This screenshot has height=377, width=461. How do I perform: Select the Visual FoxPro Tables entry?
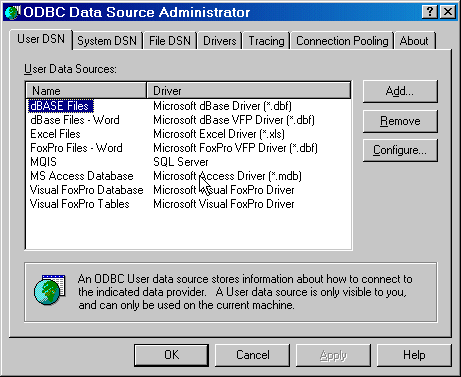[80, 204]
